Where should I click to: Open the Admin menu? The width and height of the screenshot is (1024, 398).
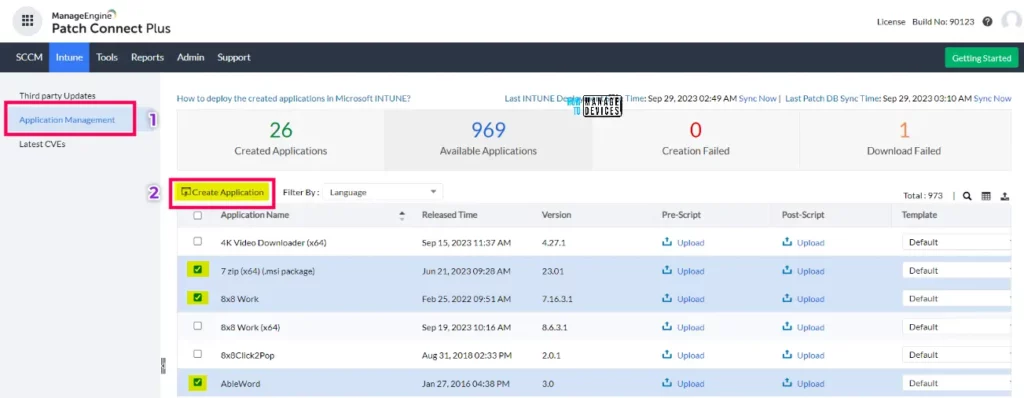(191, 58)
